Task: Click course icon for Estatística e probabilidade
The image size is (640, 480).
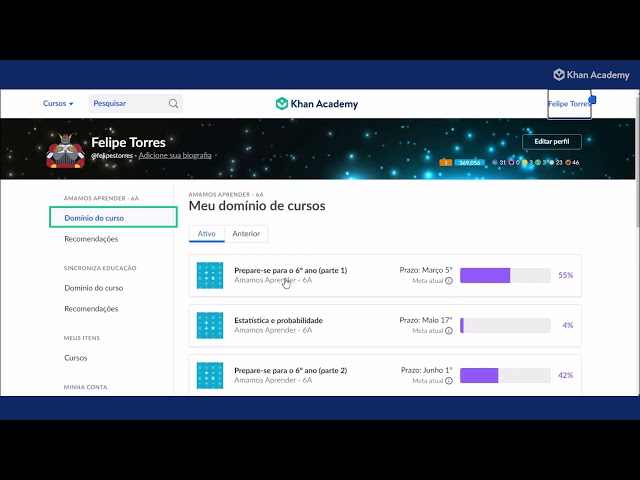Action: pos(210,325)
